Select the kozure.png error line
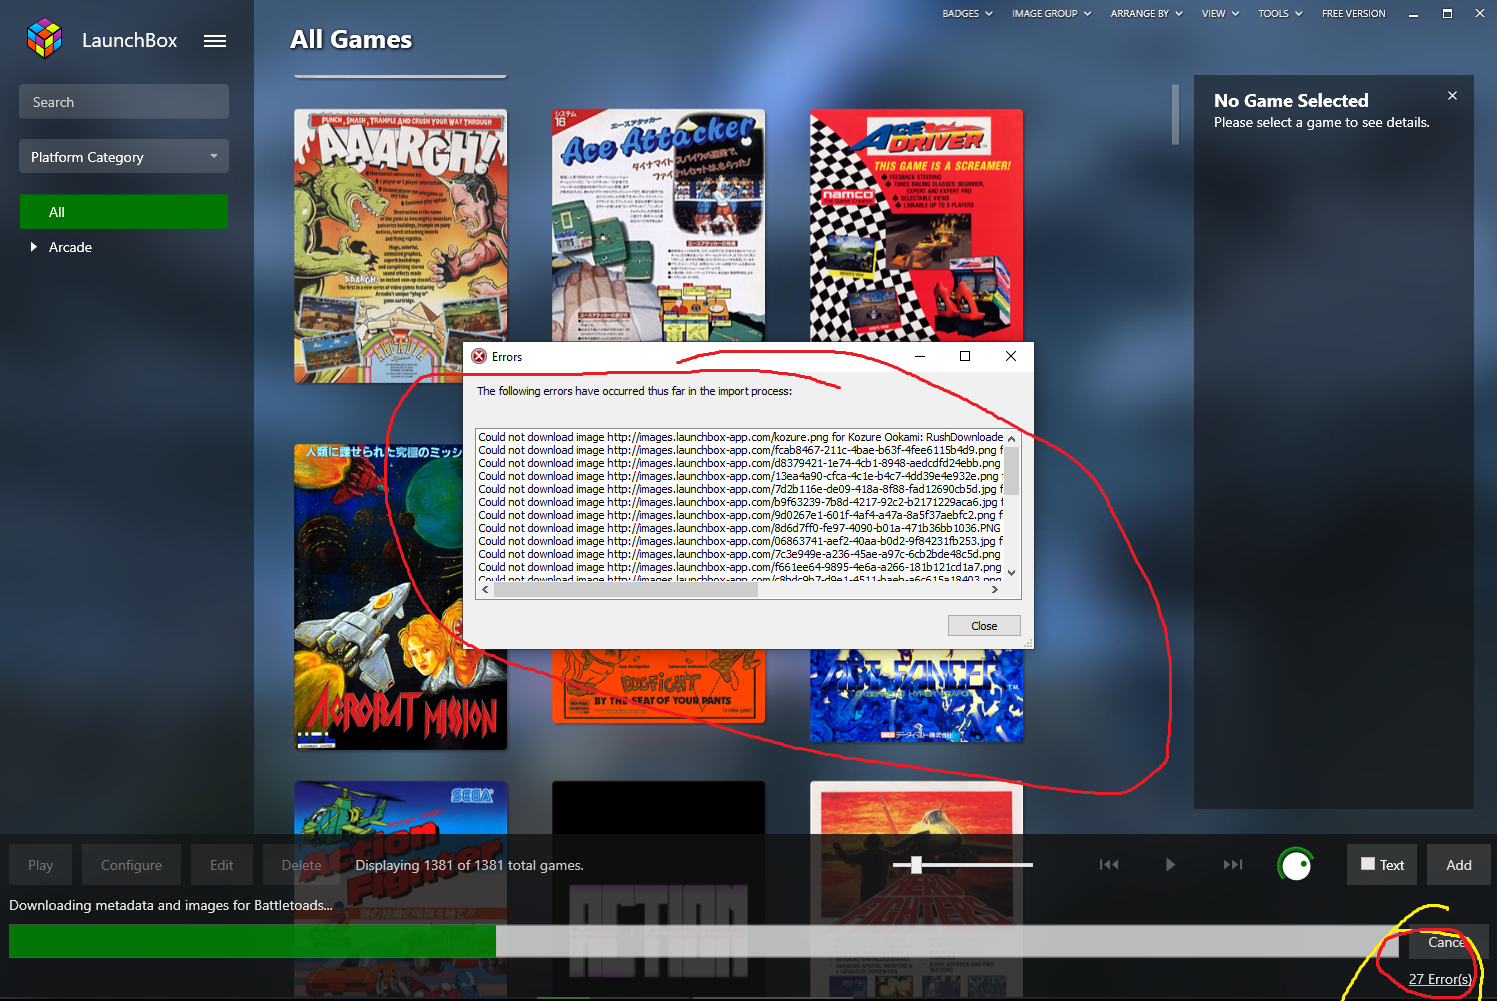The width and height of the screenshot is (1497, 1001). click(740, 437)
